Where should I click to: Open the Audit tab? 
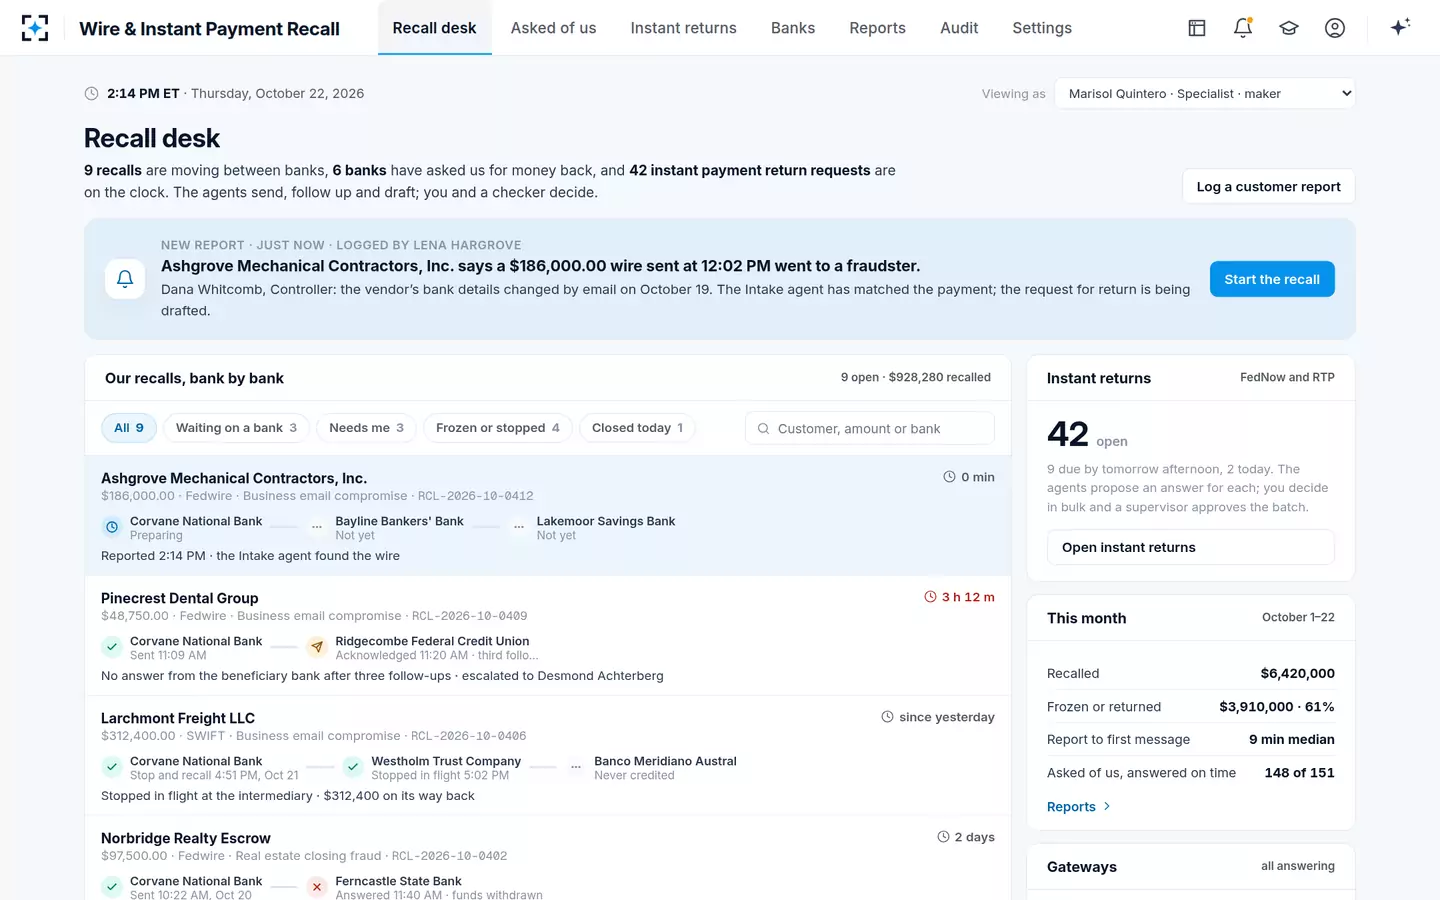pos(959,28)
